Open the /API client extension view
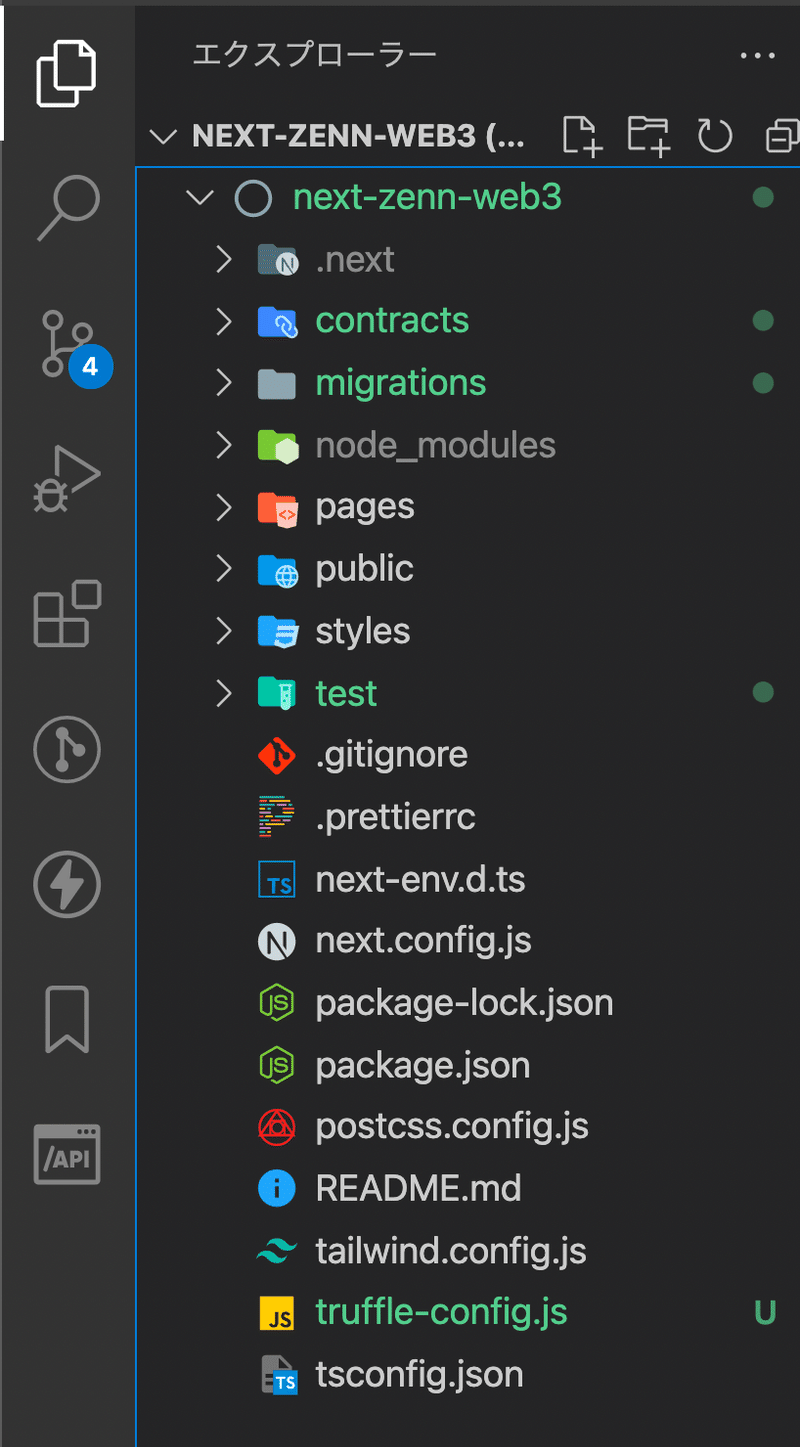Screen dimensions: 800x1447 click(x=67, y=1154)
